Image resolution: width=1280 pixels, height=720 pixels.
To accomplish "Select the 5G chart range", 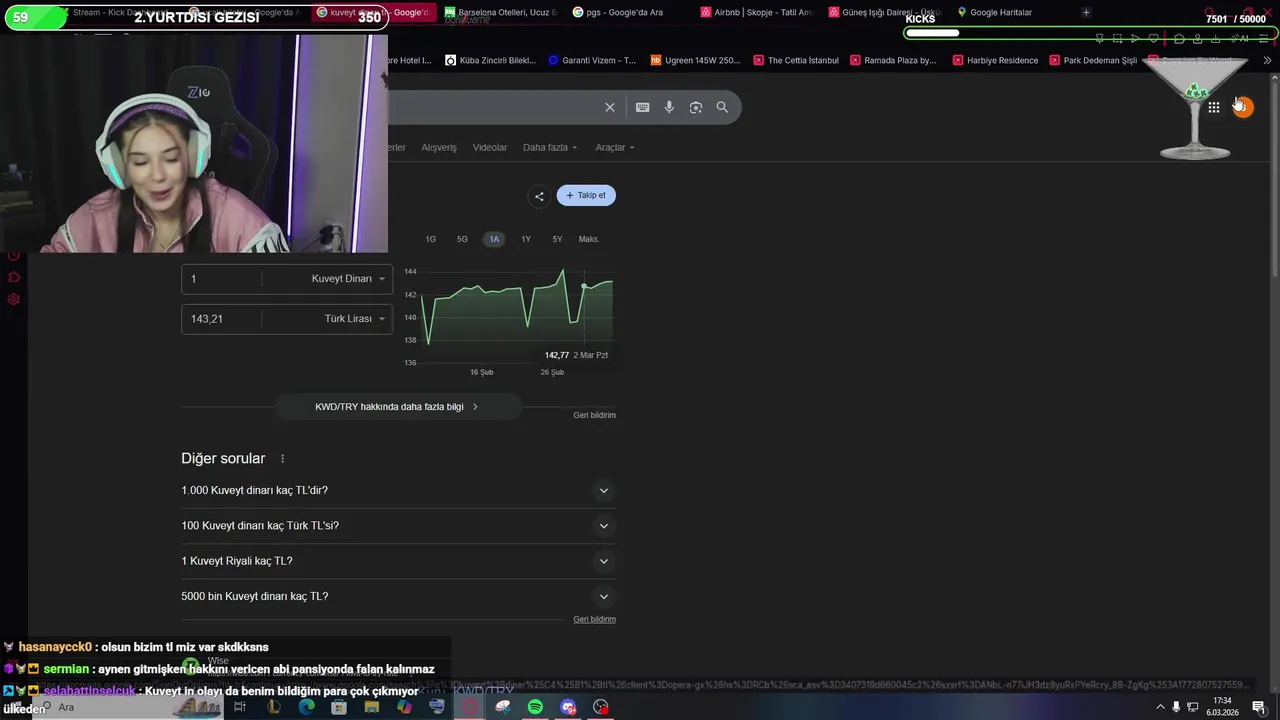I will (462, 239).
